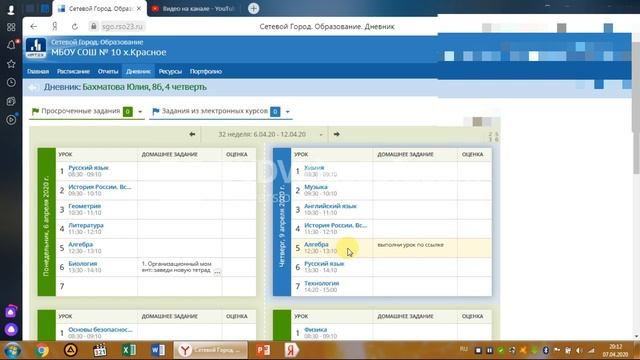The height and width of the screenshot is (360, 640).
Task: Open Thursday's Алгебра lesson
Action: [x=316, y=244]
